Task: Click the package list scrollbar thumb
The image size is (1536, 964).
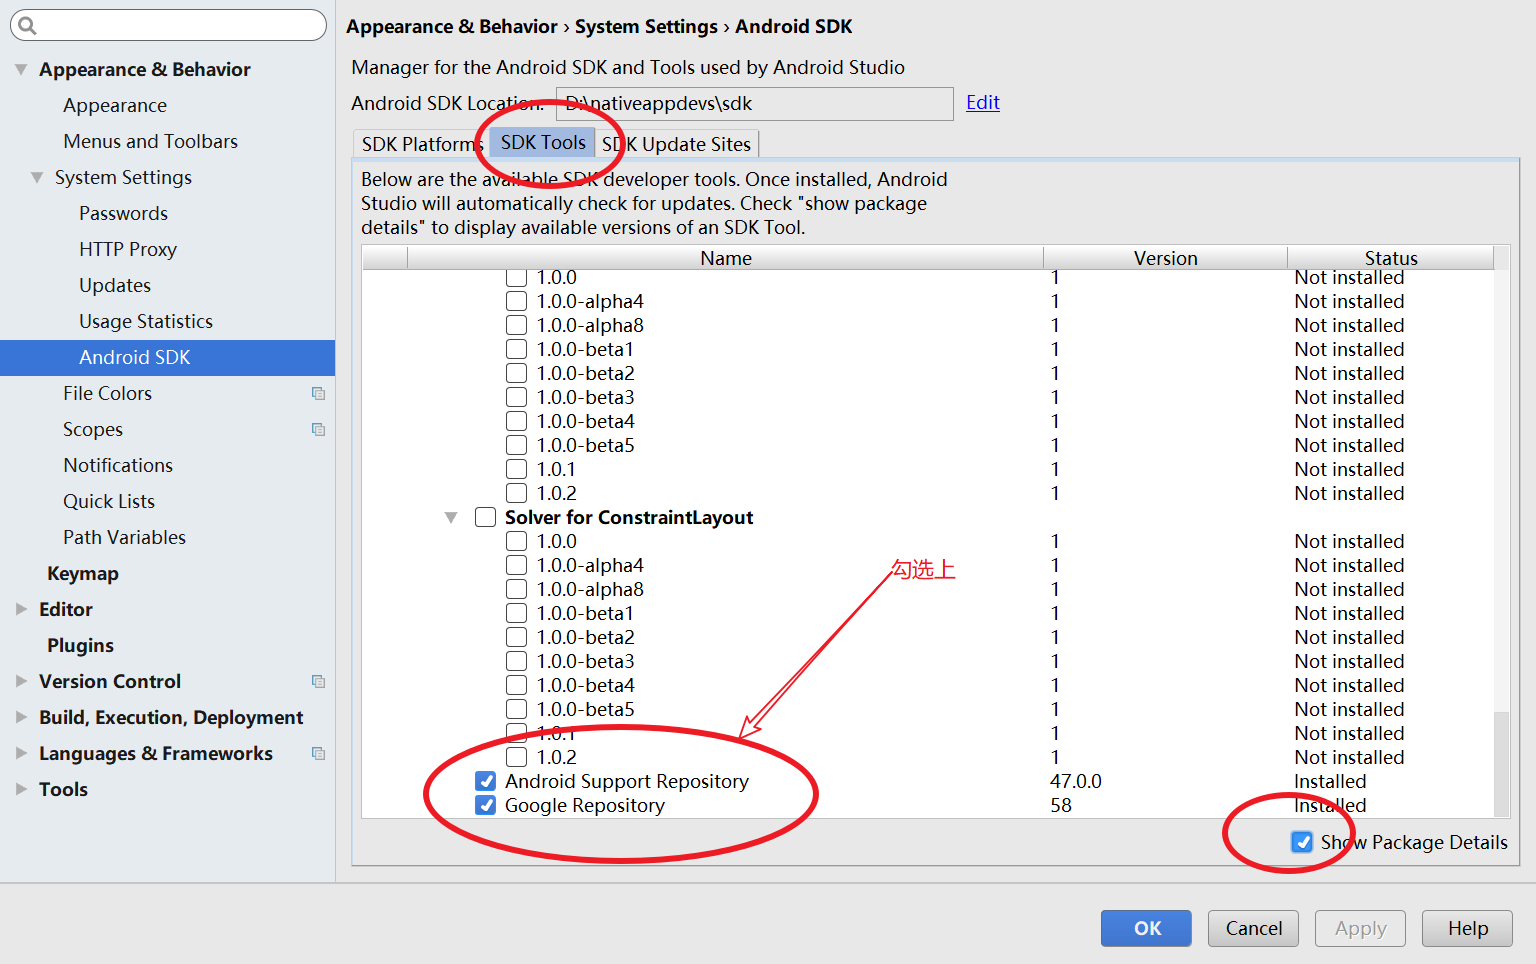Action: pos(1501,763)
